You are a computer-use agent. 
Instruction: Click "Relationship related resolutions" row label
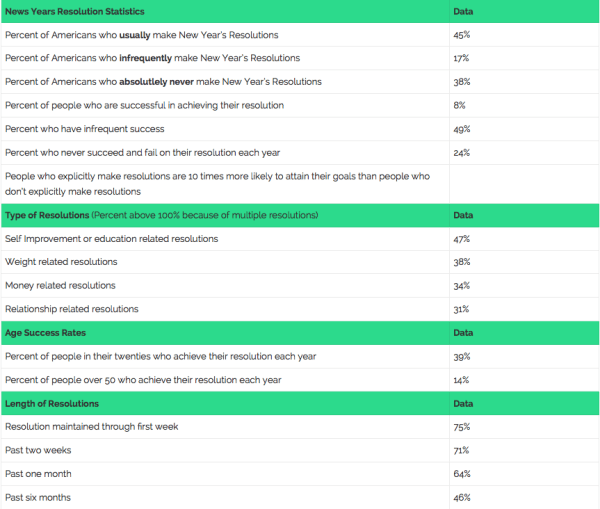tap(71, 309)
